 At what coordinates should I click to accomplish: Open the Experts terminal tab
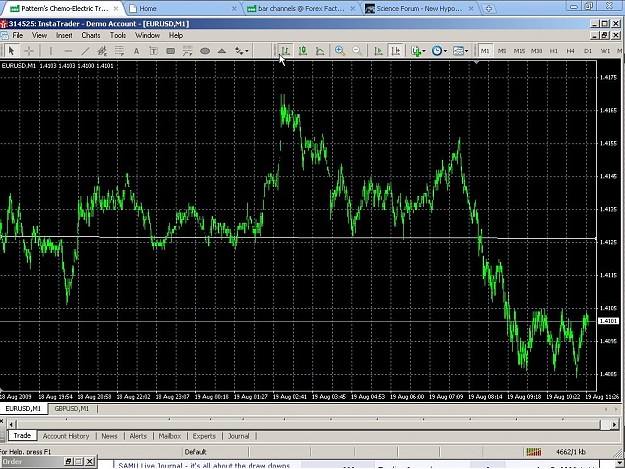[204, 436]
